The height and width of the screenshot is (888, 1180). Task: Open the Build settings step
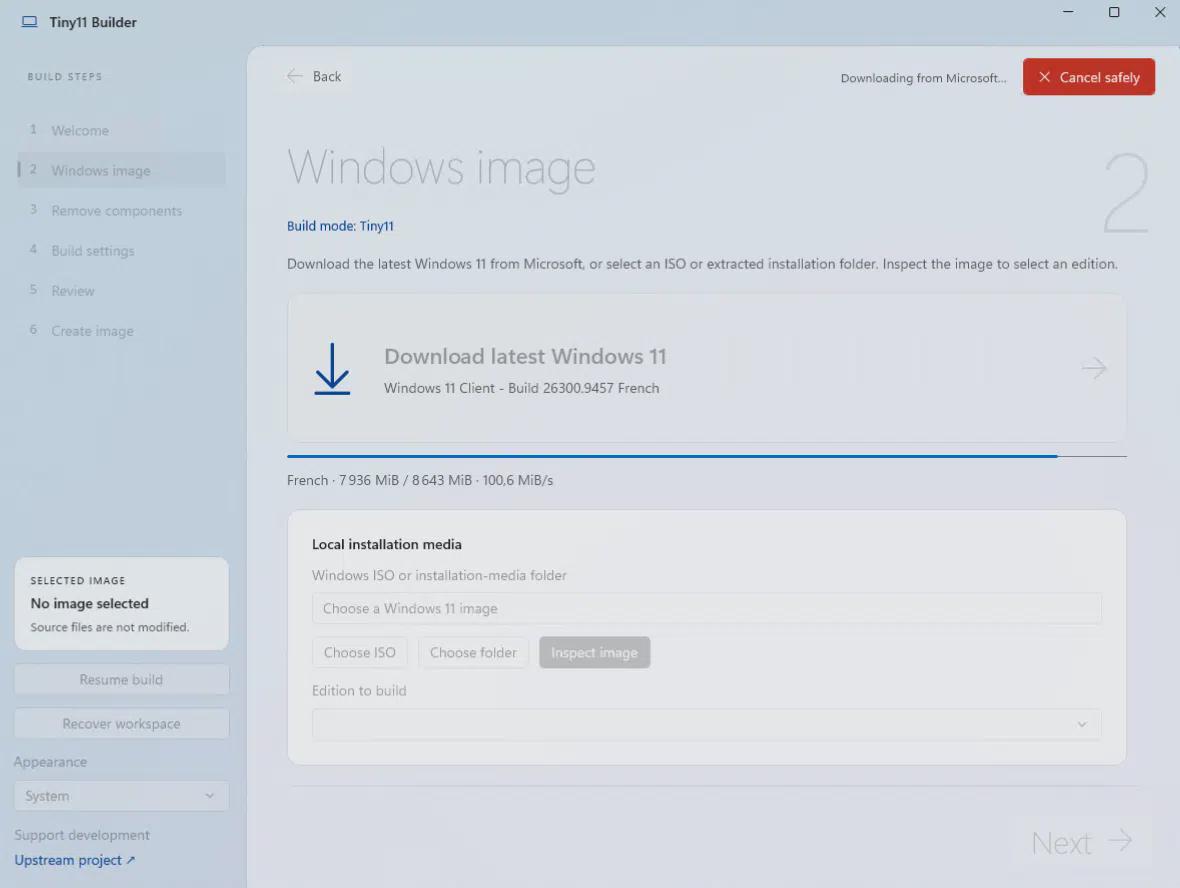[122, 251]
